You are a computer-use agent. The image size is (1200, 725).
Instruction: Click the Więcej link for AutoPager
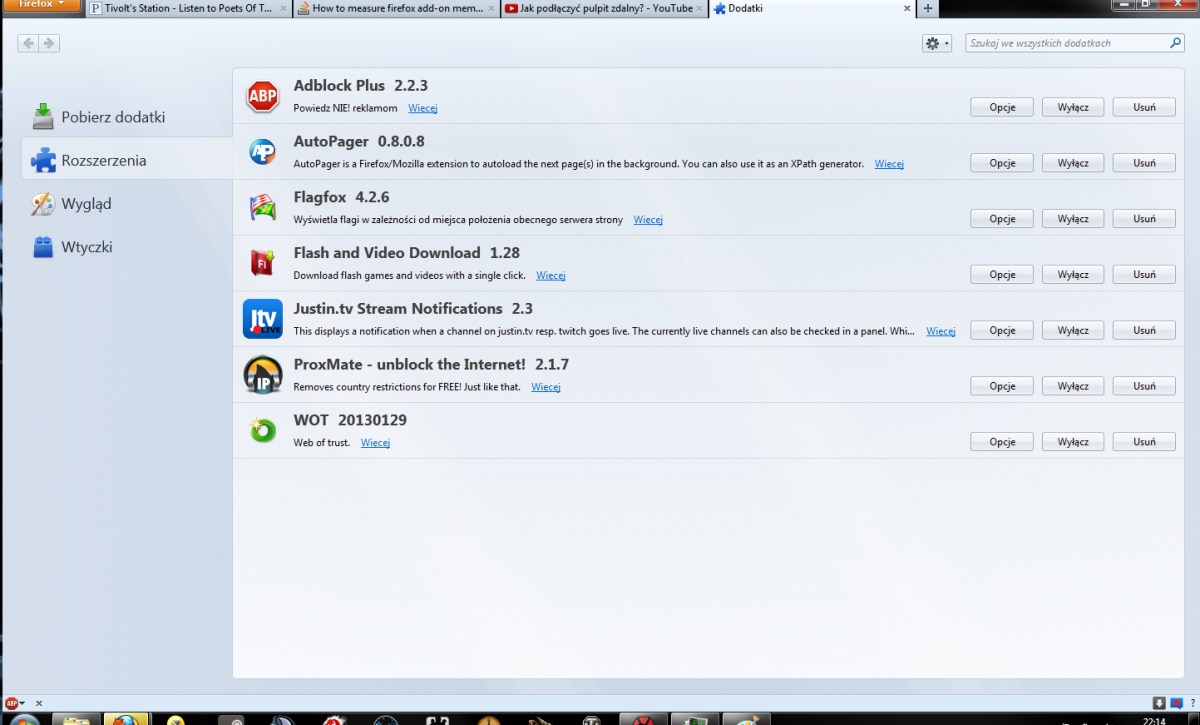tap(889, 164)
